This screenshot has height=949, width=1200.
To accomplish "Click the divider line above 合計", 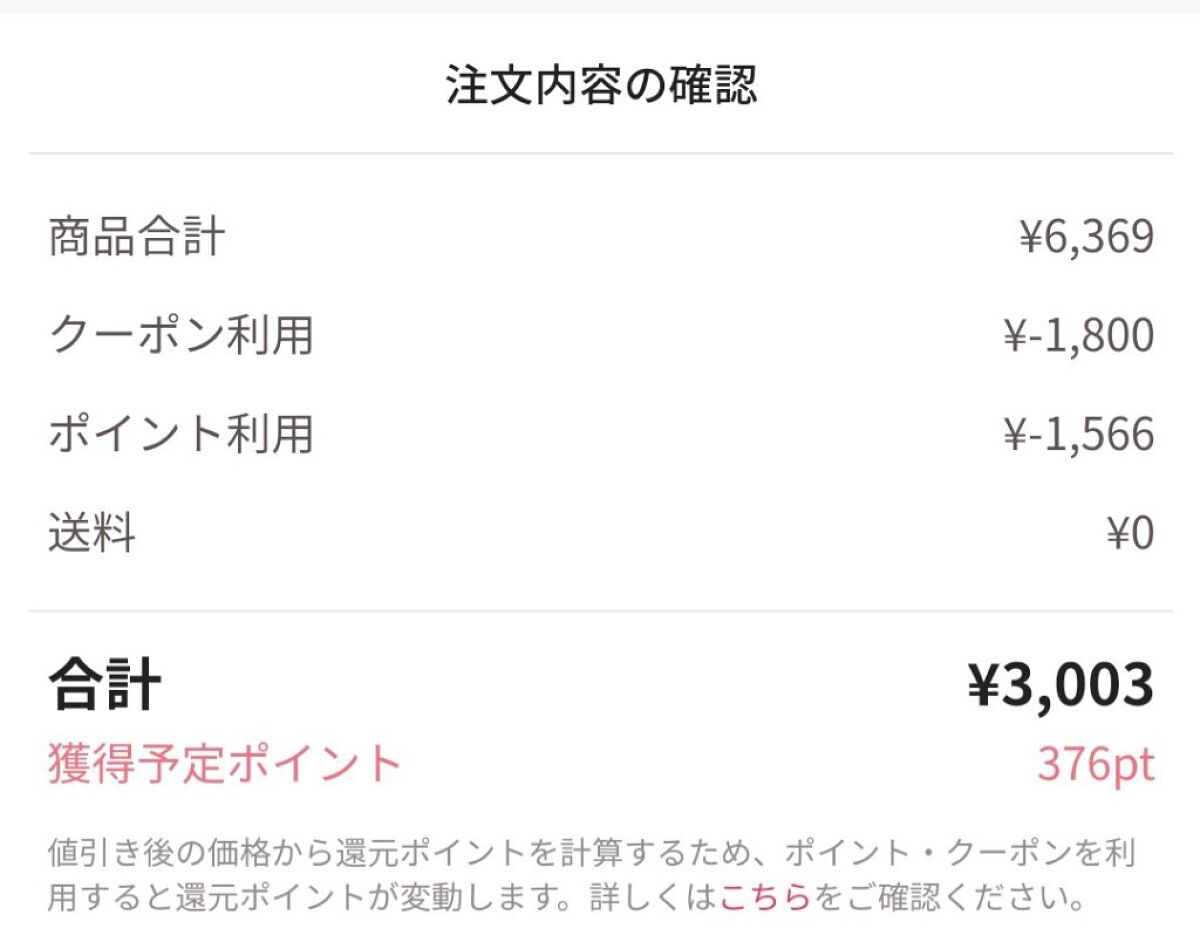I will pyautogui.click(x=600, y=611).
